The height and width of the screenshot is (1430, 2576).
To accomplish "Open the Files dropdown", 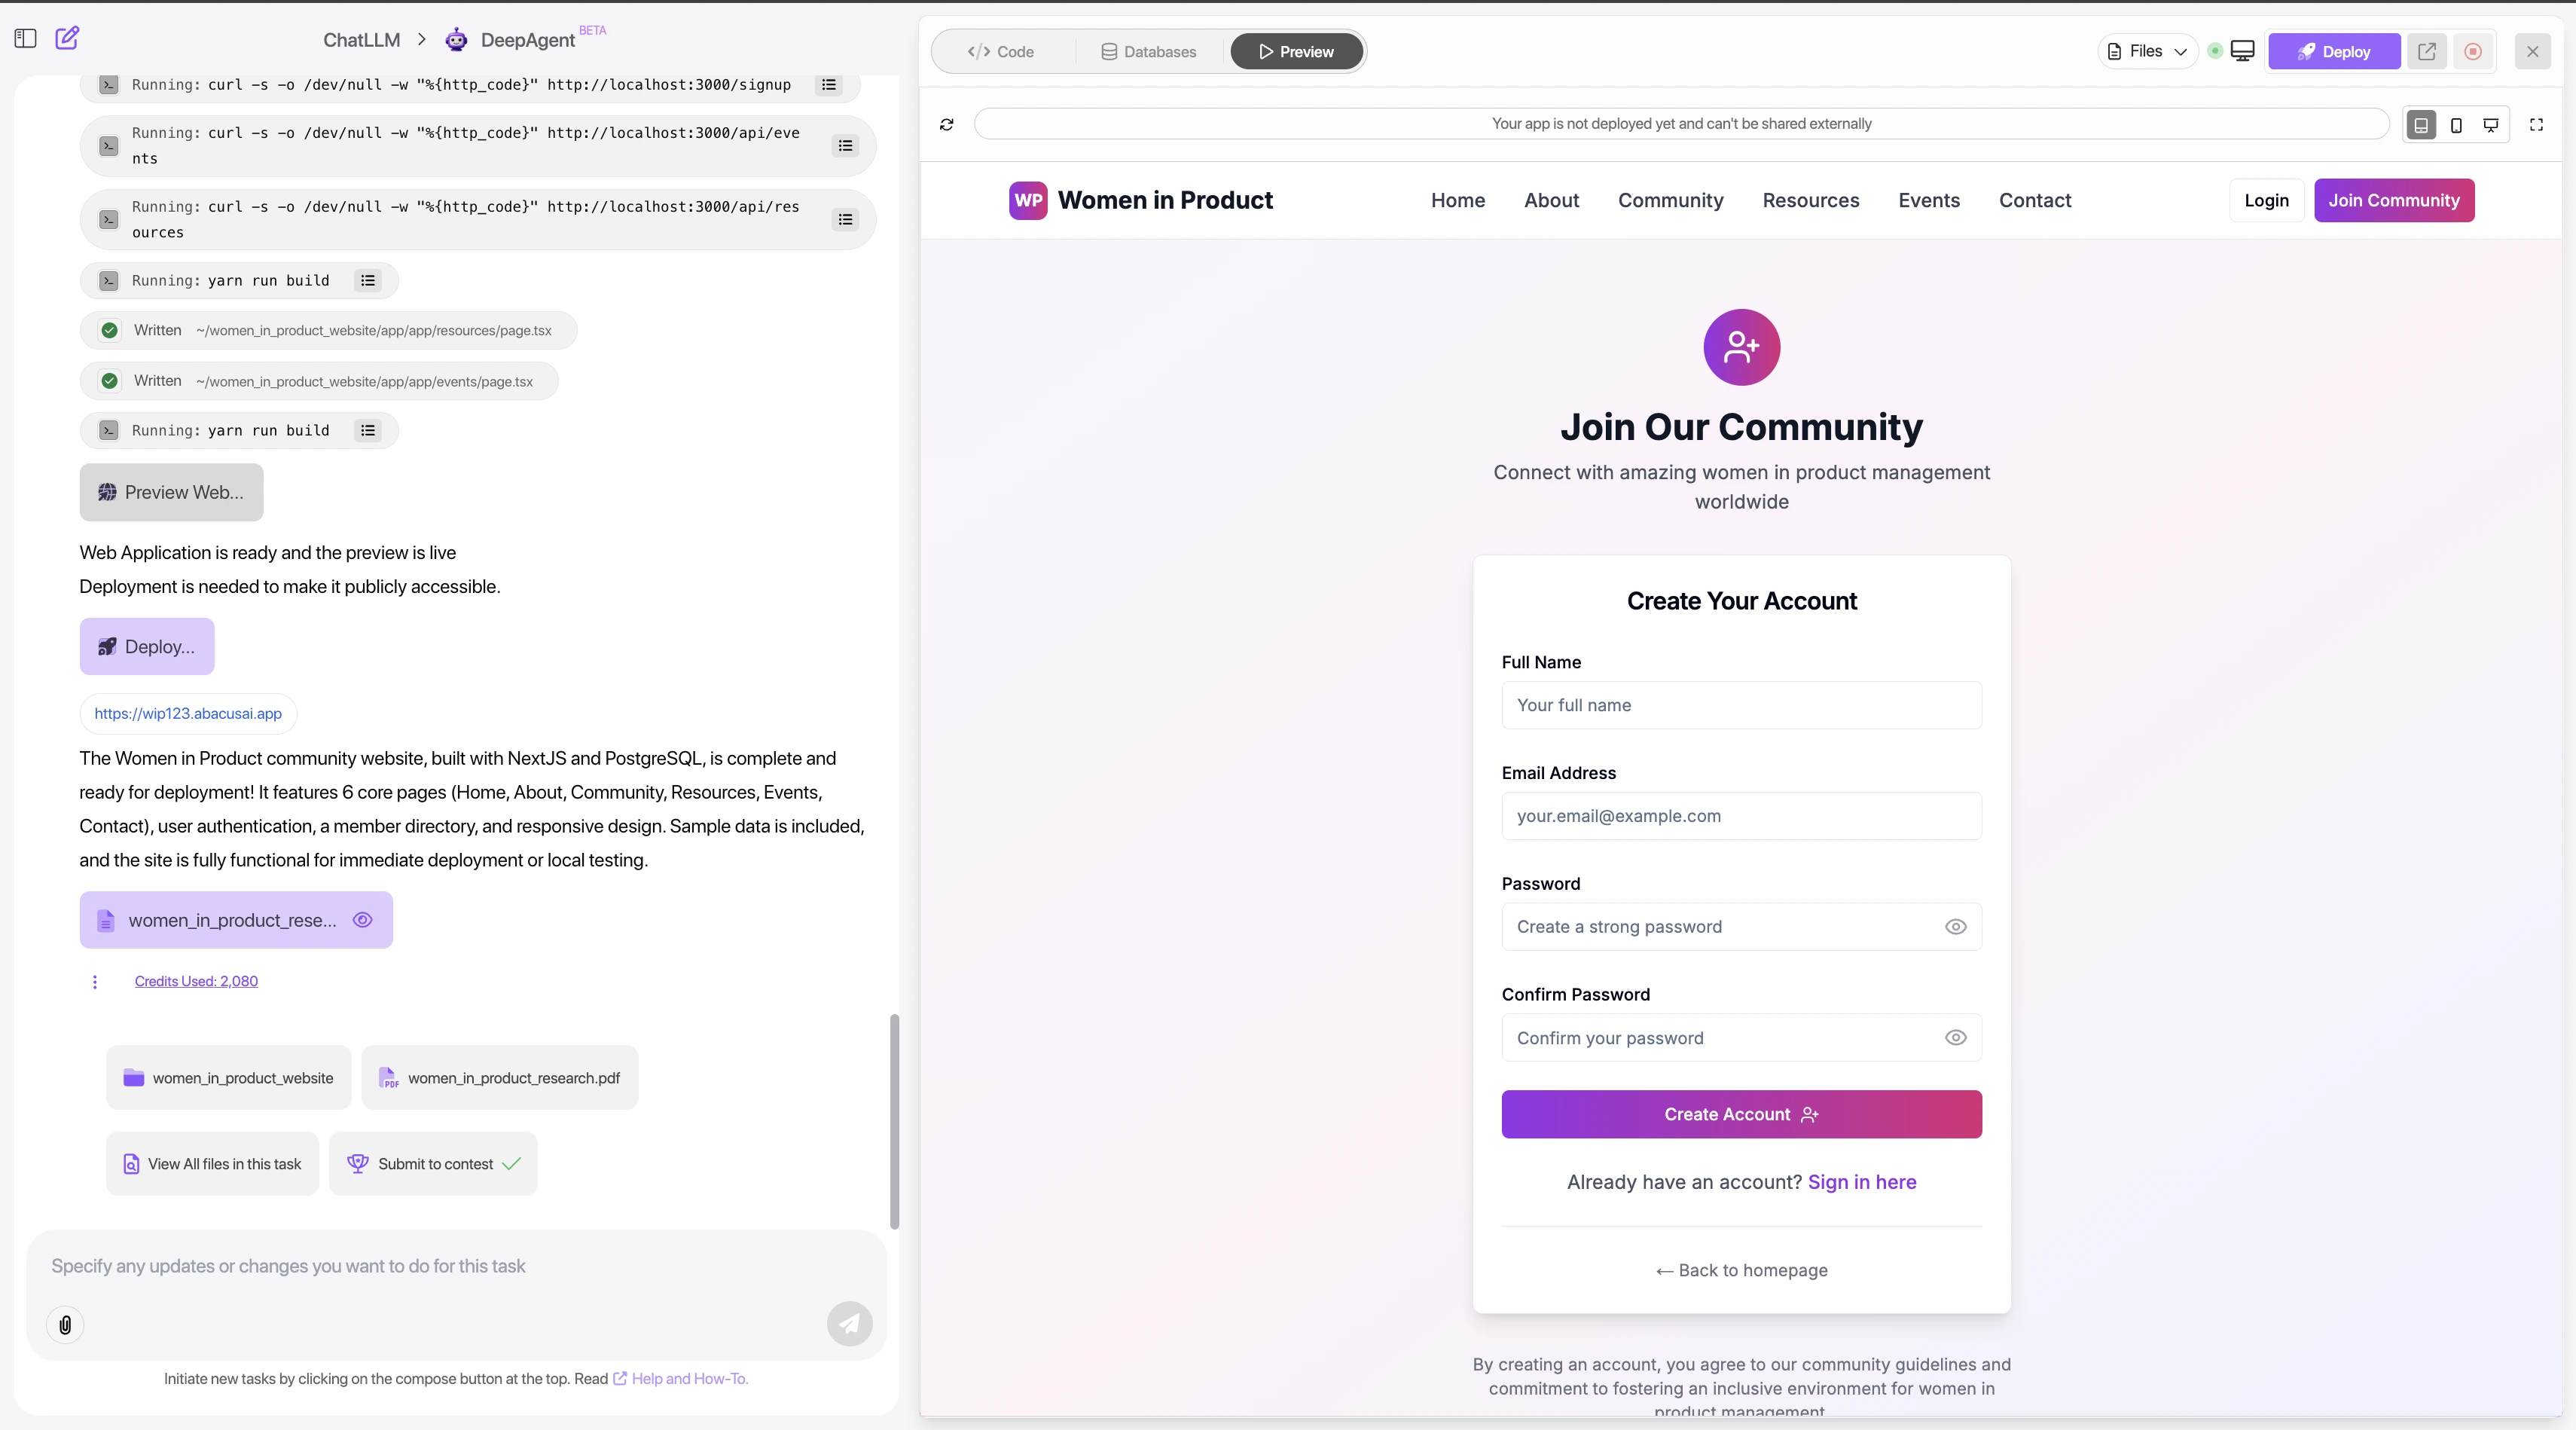I will [x=2147, y=51].
